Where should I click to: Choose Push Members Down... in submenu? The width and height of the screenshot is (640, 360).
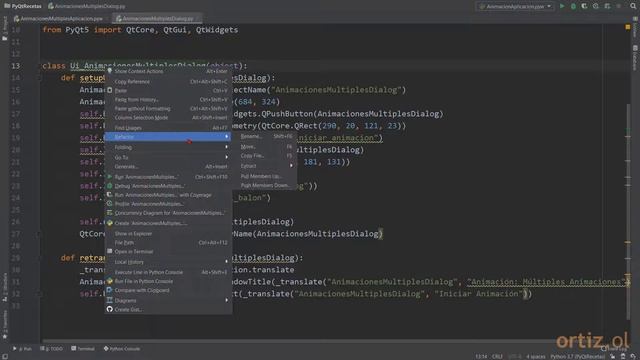point(265,185)
